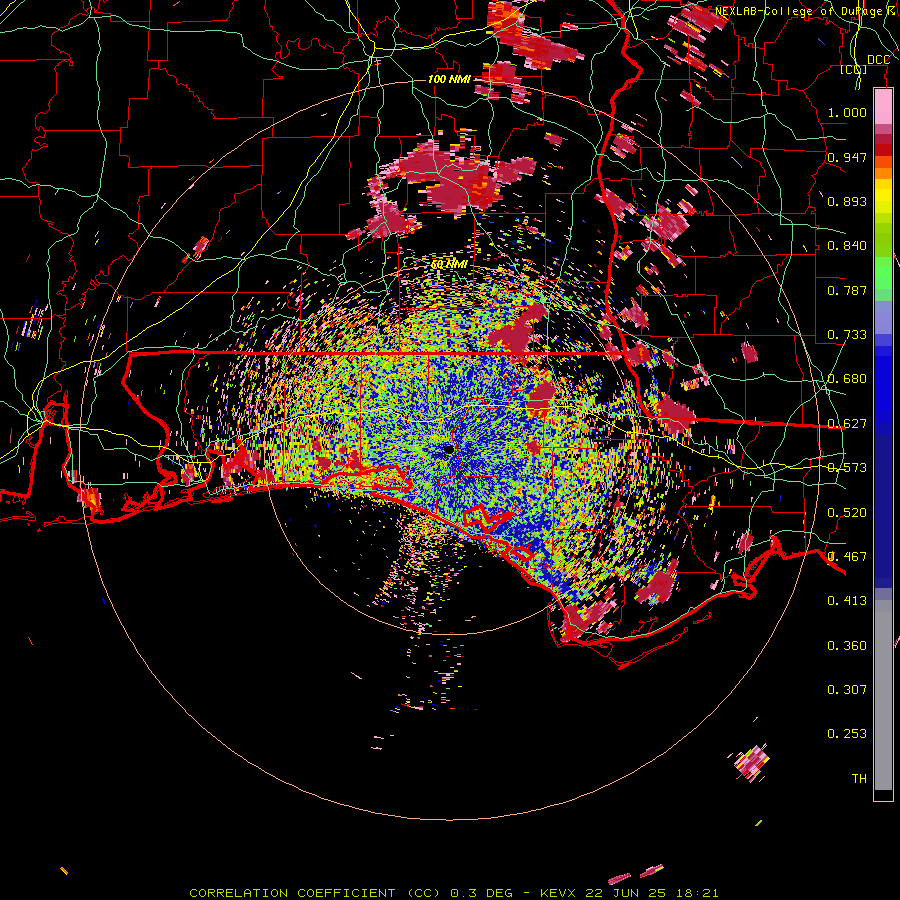Click the TH threshold label on the scale

859,779
